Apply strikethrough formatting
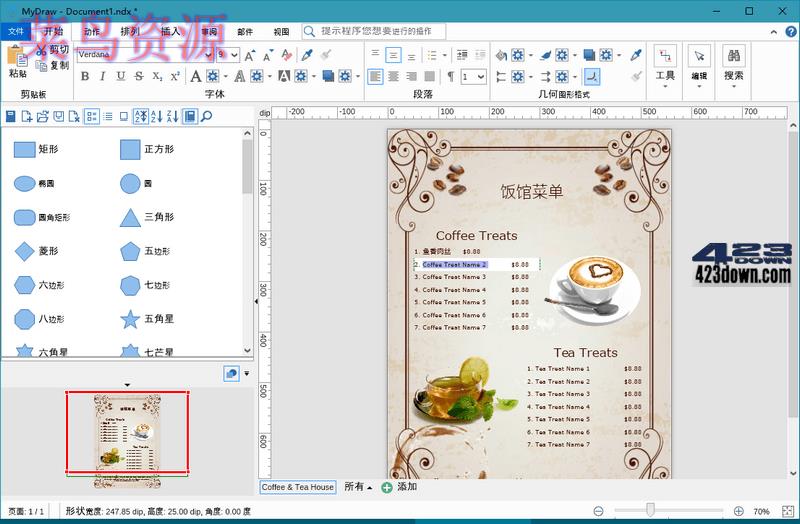Image resolution: width=800 pixels, height=524 pixels. [x=139, y=77]
